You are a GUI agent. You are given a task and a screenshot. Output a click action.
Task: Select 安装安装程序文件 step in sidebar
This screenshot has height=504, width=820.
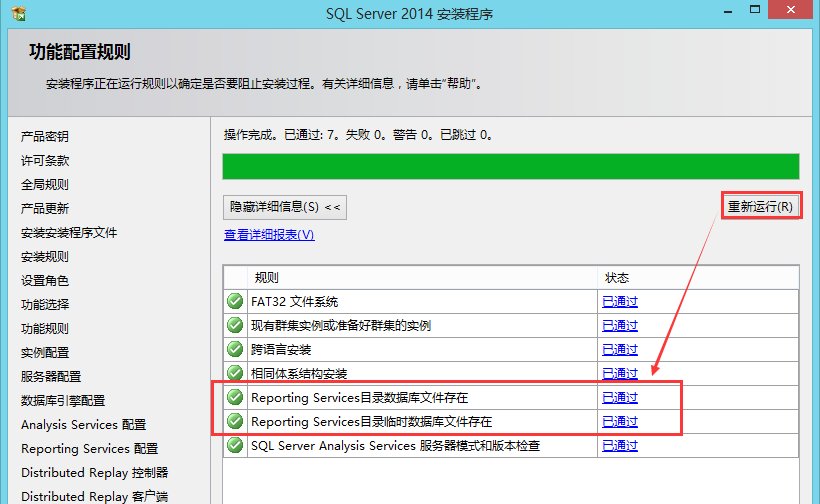tap(69, 233)
